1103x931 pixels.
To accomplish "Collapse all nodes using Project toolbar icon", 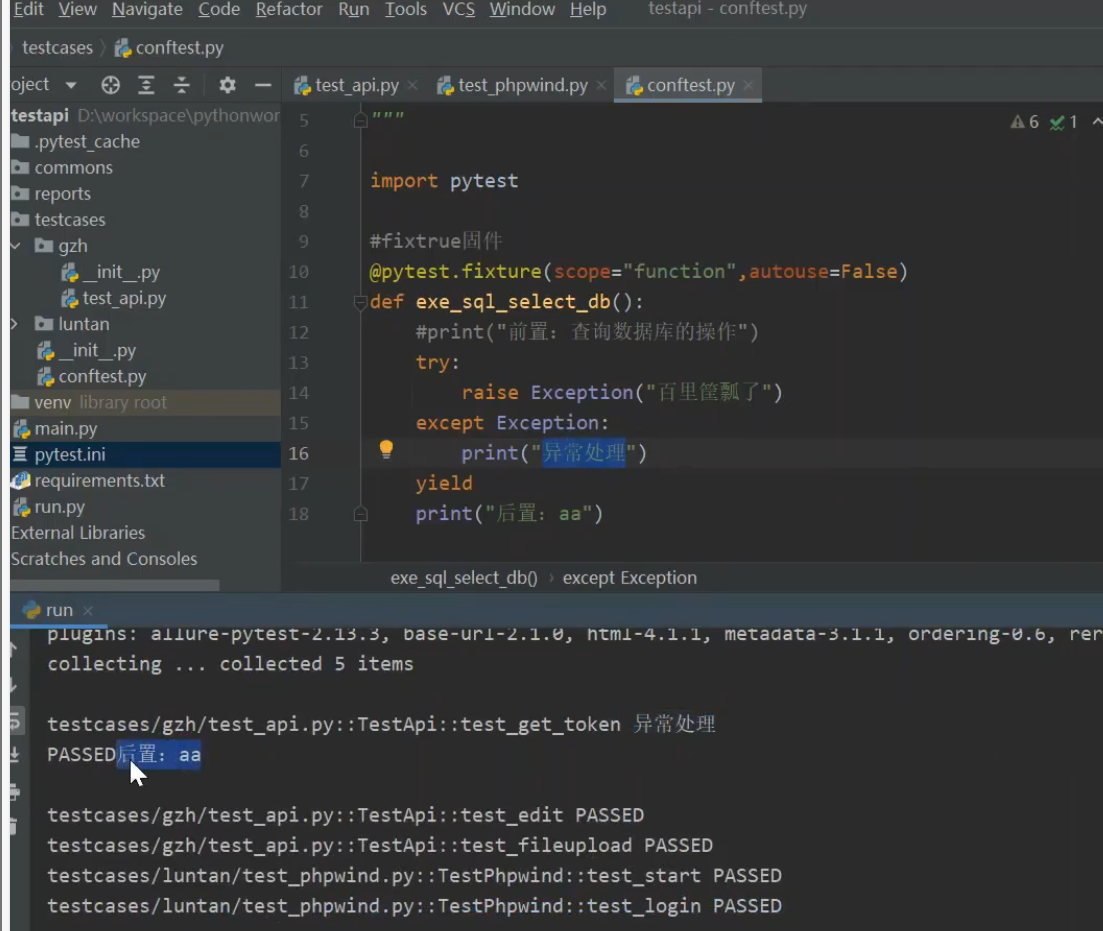I will pos(182,85).
